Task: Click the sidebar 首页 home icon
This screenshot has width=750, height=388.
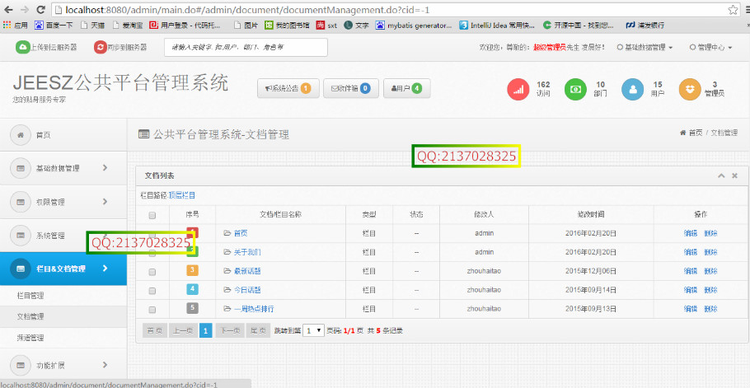Action: tap(21, 135)
